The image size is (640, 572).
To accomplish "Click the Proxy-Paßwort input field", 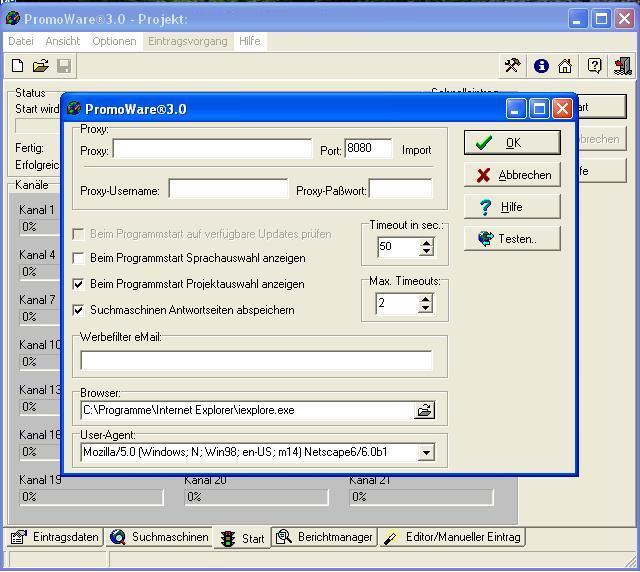I will (x=400, y=188).
